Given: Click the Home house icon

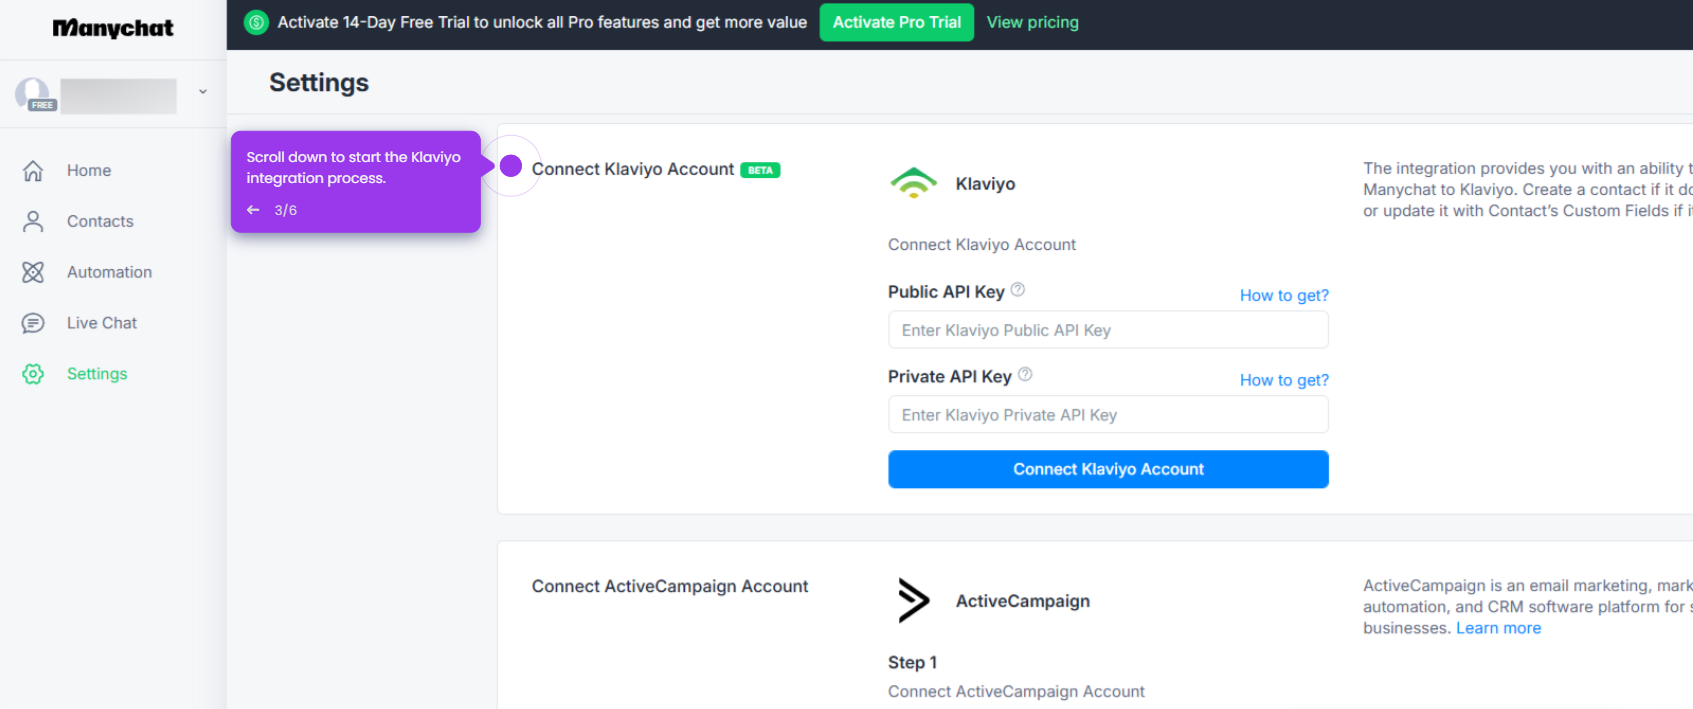Looking at the screenshot, I should click(x=33, y=171).
